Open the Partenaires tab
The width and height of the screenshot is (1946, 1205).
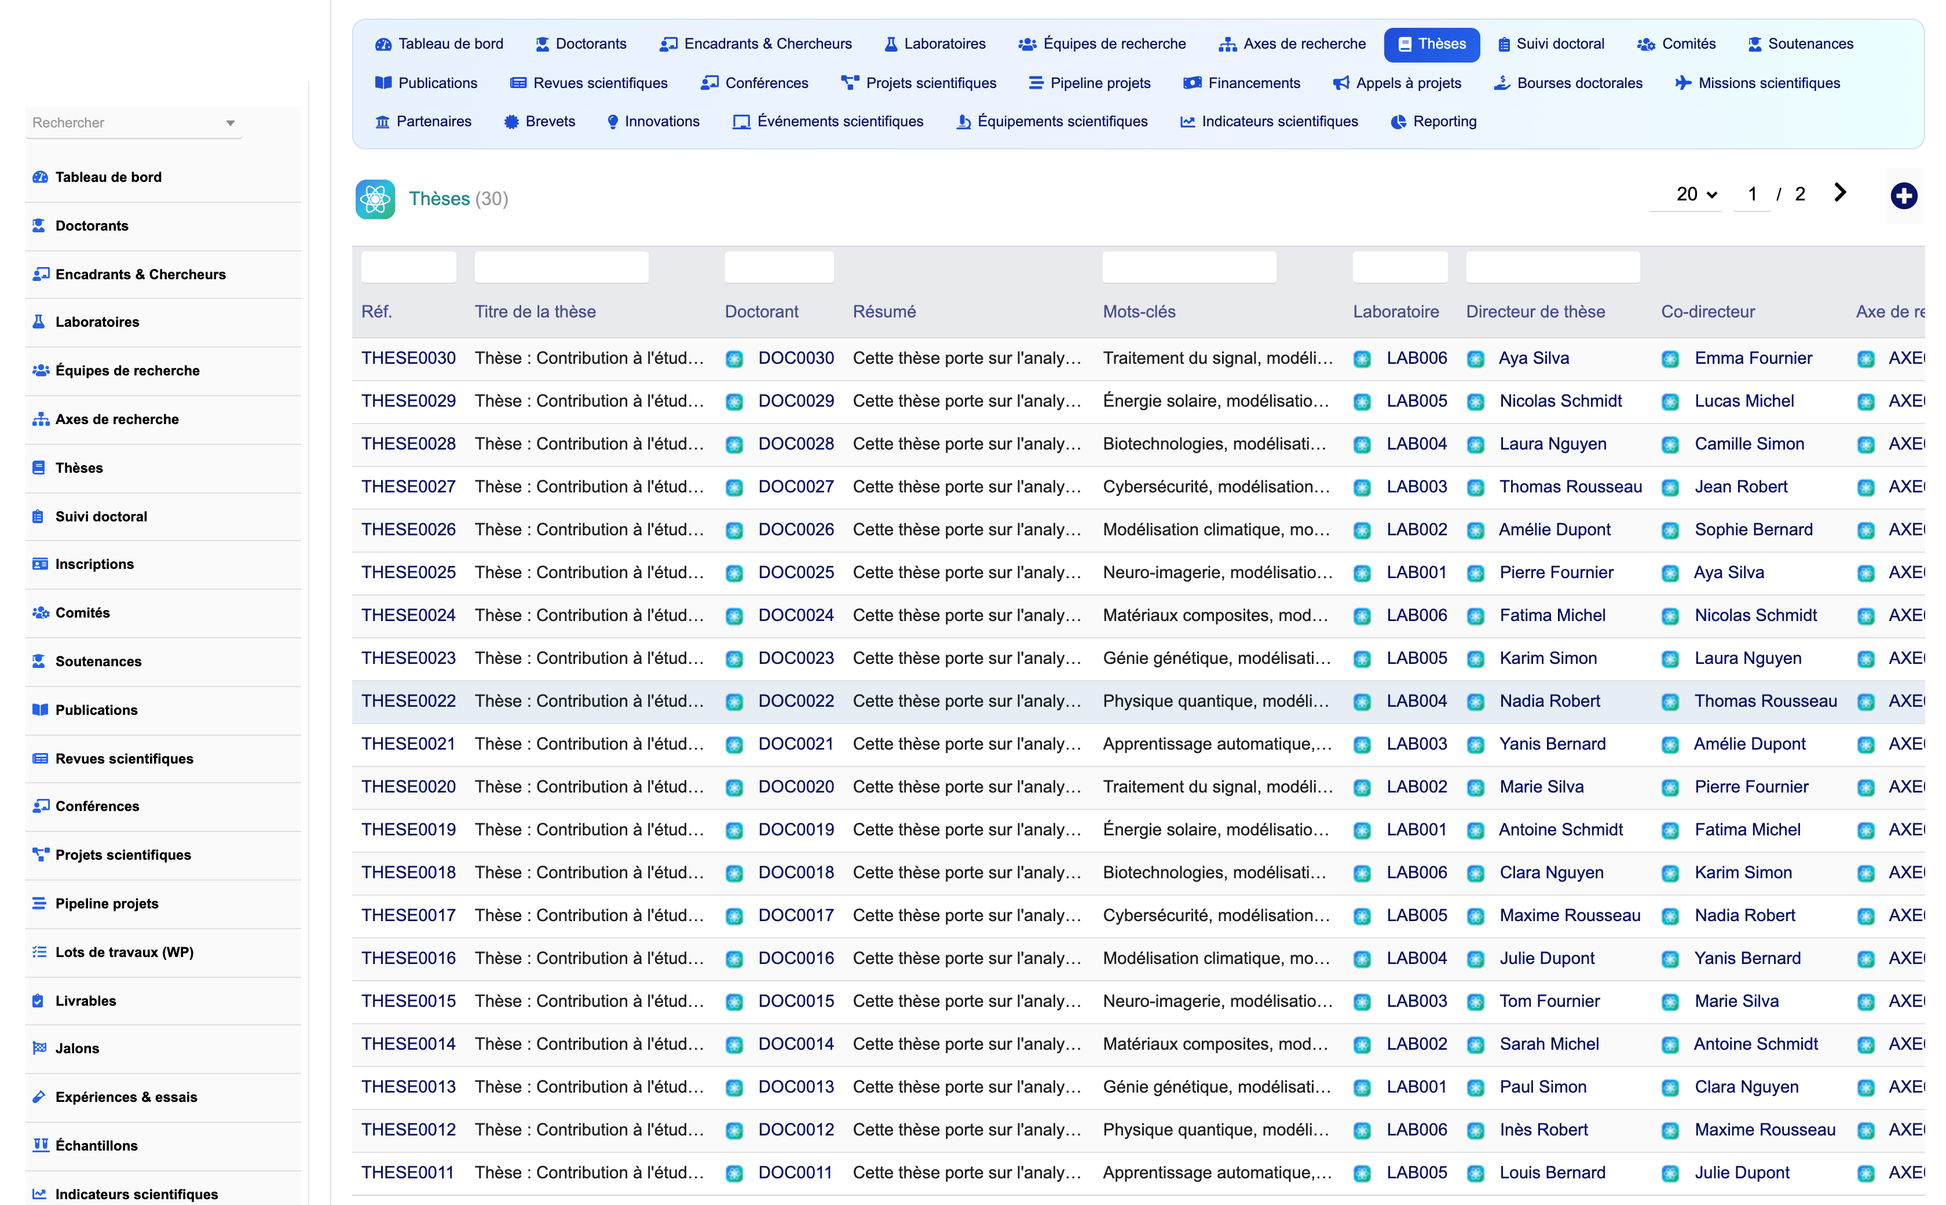click(x=423, y=122)
